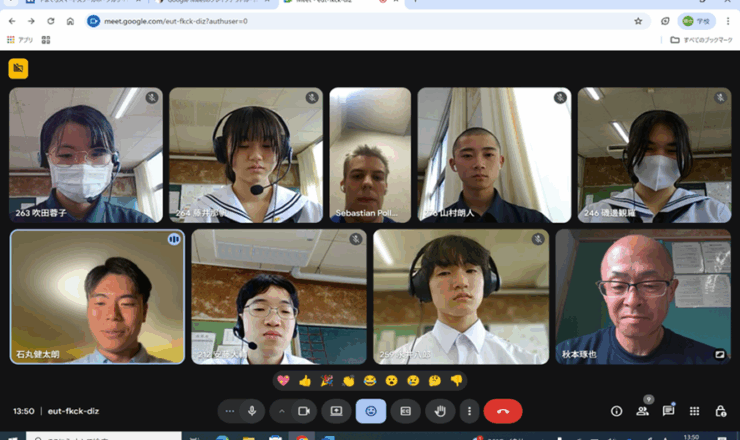
Task: Send the thinking face reaction
Action: pyautogui.click(x=435, y=381)
